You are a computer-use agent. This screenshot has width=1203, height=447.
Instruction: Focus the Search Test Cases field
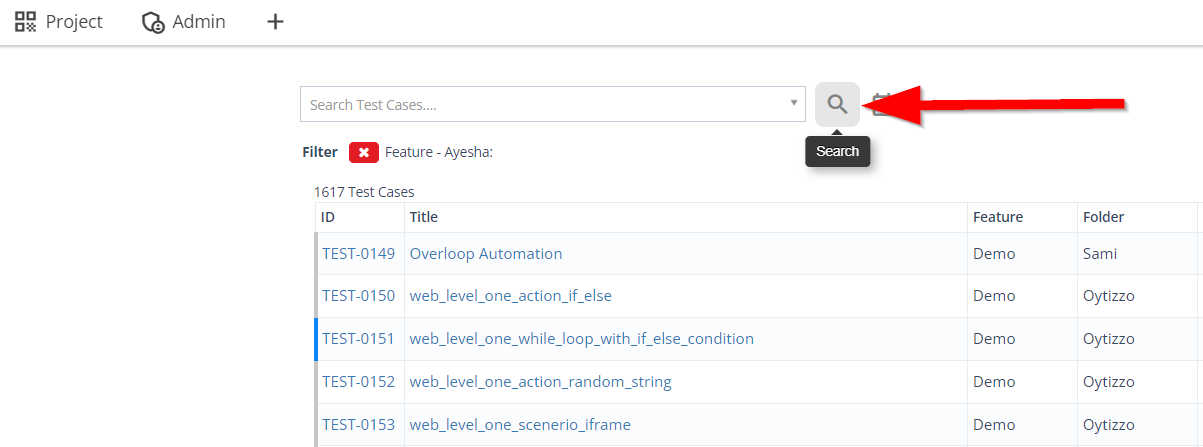point(540,104)
